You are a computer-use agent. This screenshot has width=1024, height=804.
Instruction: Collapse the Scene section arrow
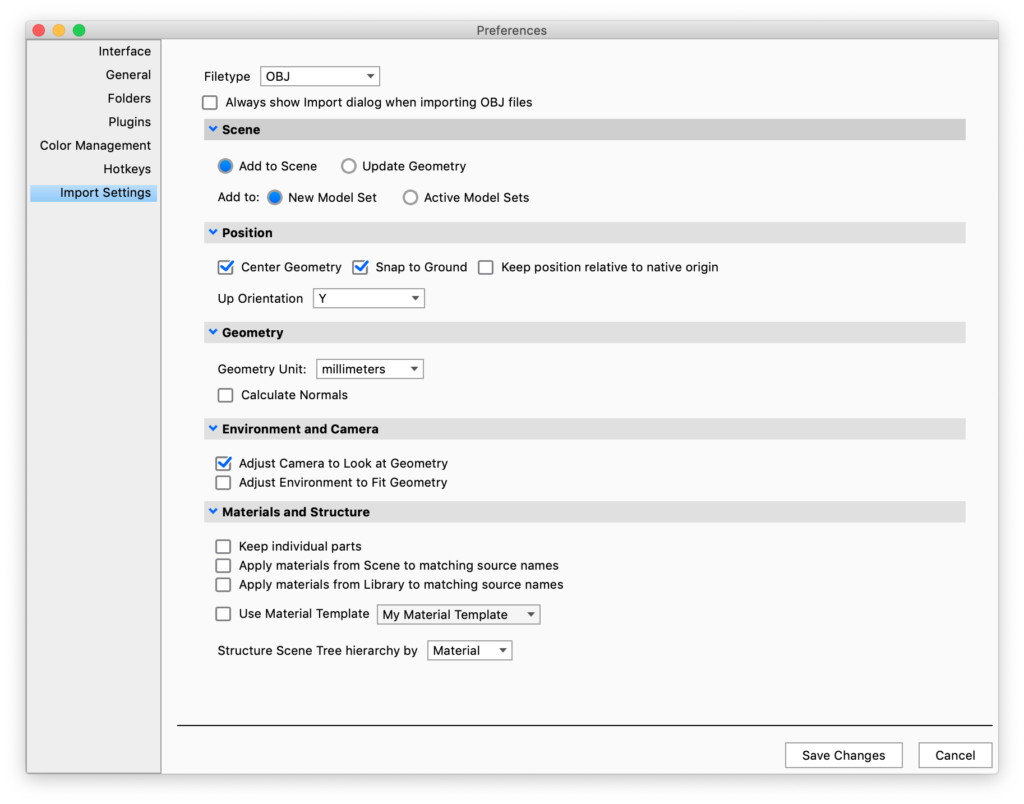click(212, 129)
